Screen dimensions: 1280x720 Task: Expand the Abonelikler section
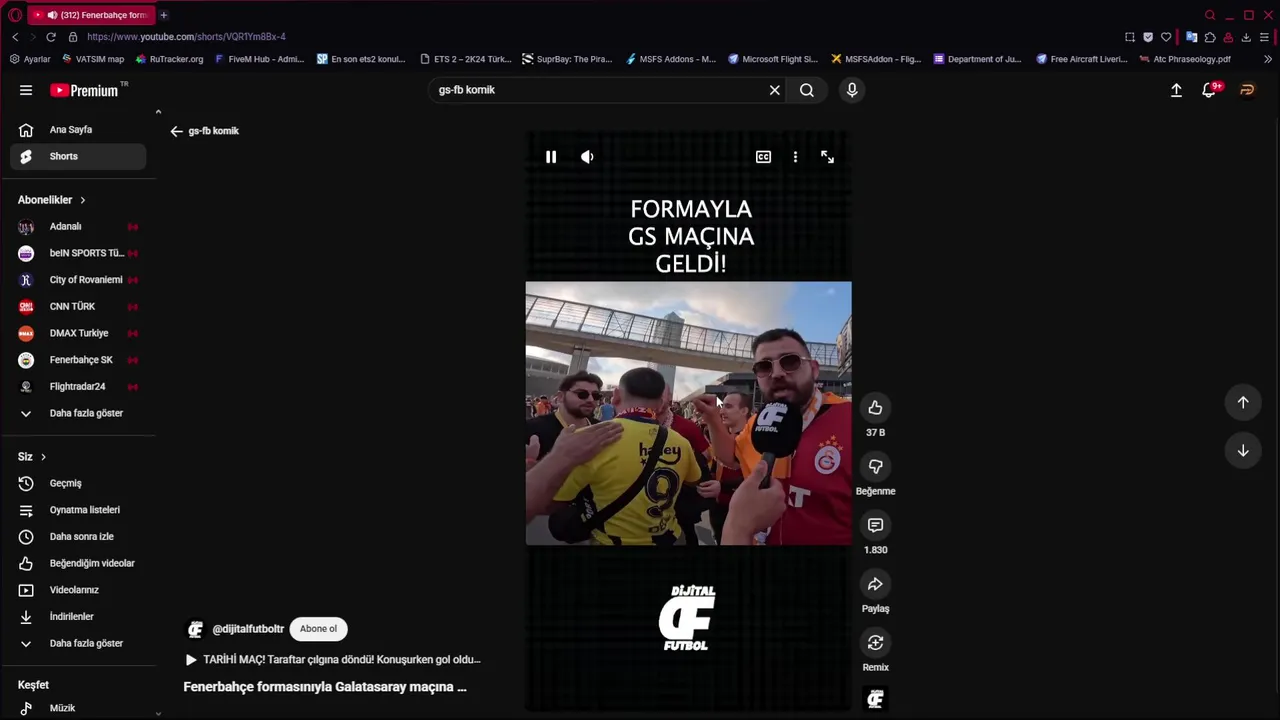pos(52,200)
